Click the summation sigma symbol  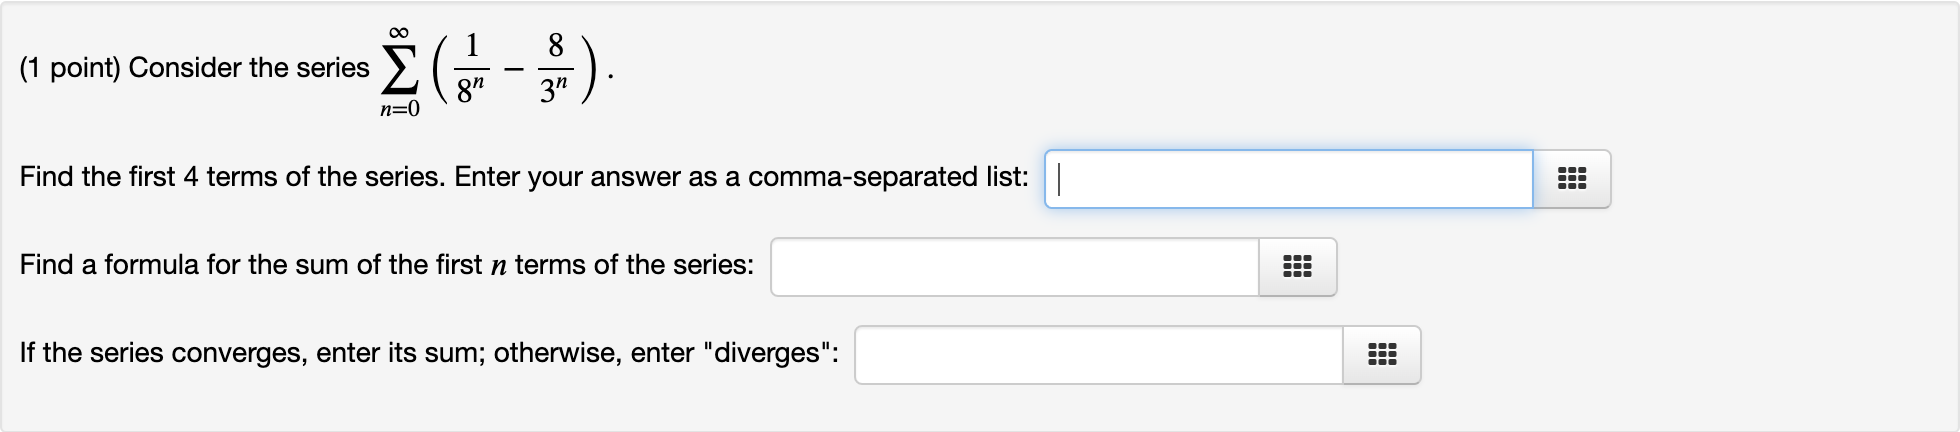tap(399, 69)
